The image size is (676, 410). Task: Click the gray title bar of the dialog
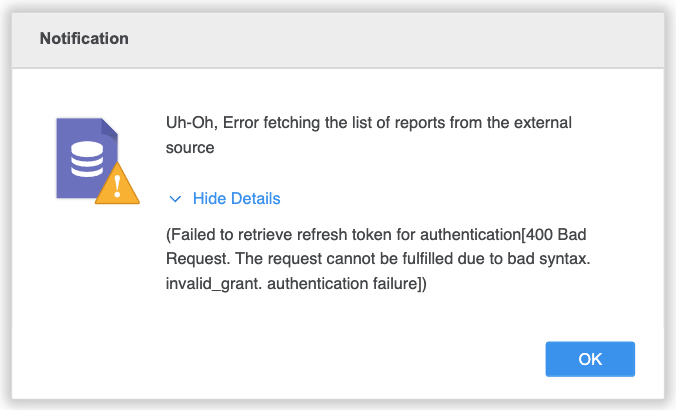pos(338,40)
